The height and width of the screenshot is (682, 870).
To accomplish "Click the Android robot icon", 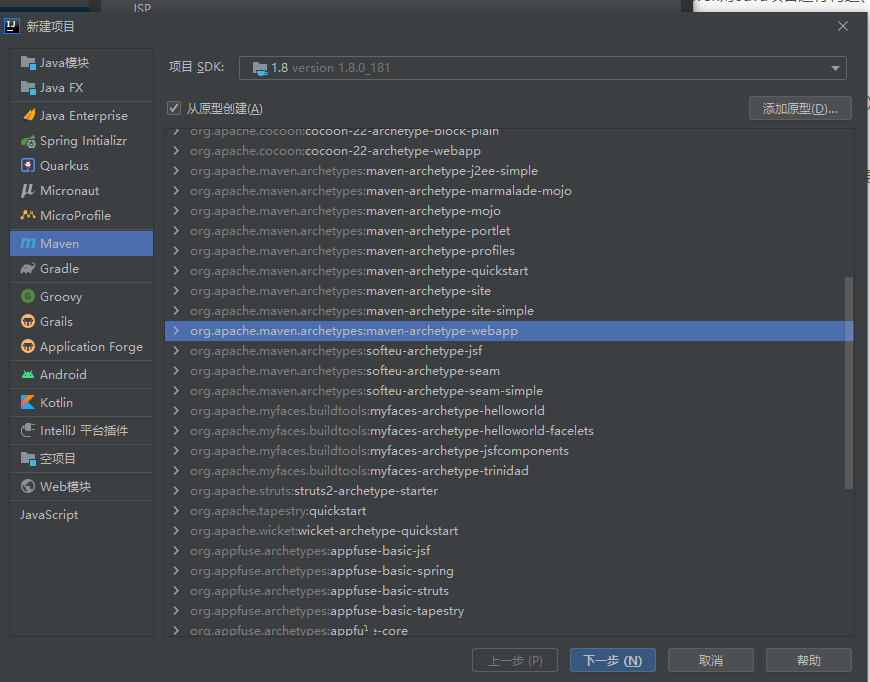I will click(x=28, y=375).
